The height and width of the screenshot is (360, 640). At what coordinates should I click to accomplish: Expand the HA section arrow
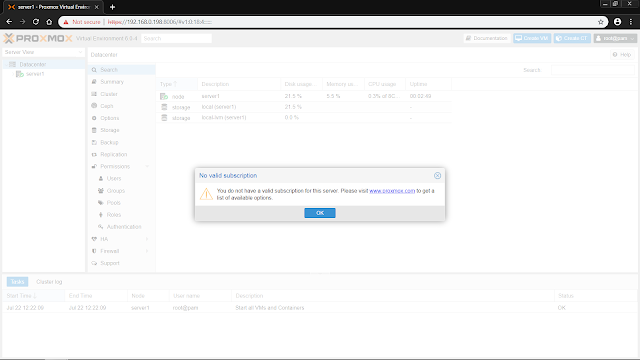pos(147,239)
